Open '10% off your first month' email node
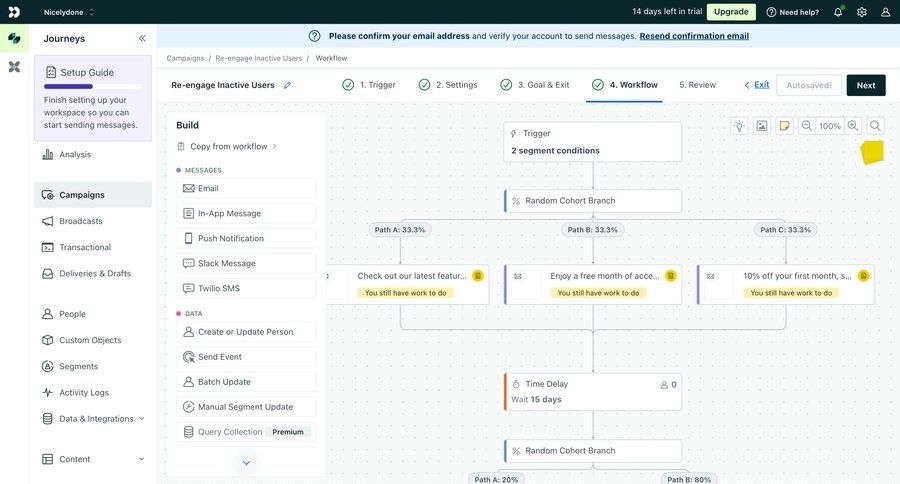The height and width of the screenshot is (484, 900). point(785,284)
